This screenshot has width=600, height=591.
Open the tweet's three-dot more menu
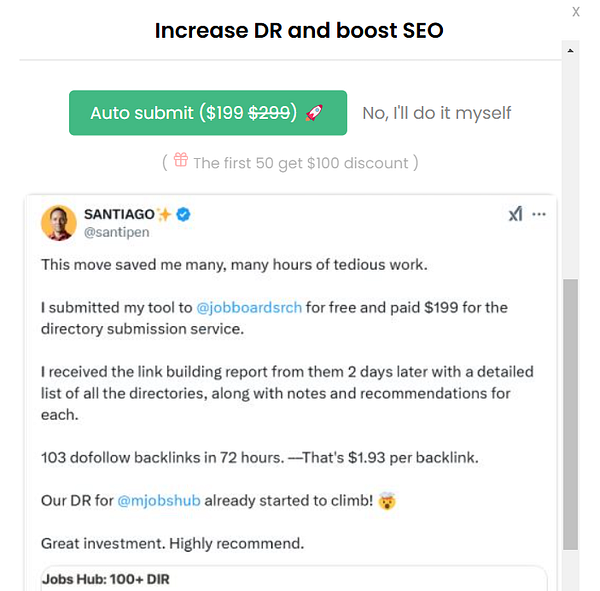[x=539, y=214]
